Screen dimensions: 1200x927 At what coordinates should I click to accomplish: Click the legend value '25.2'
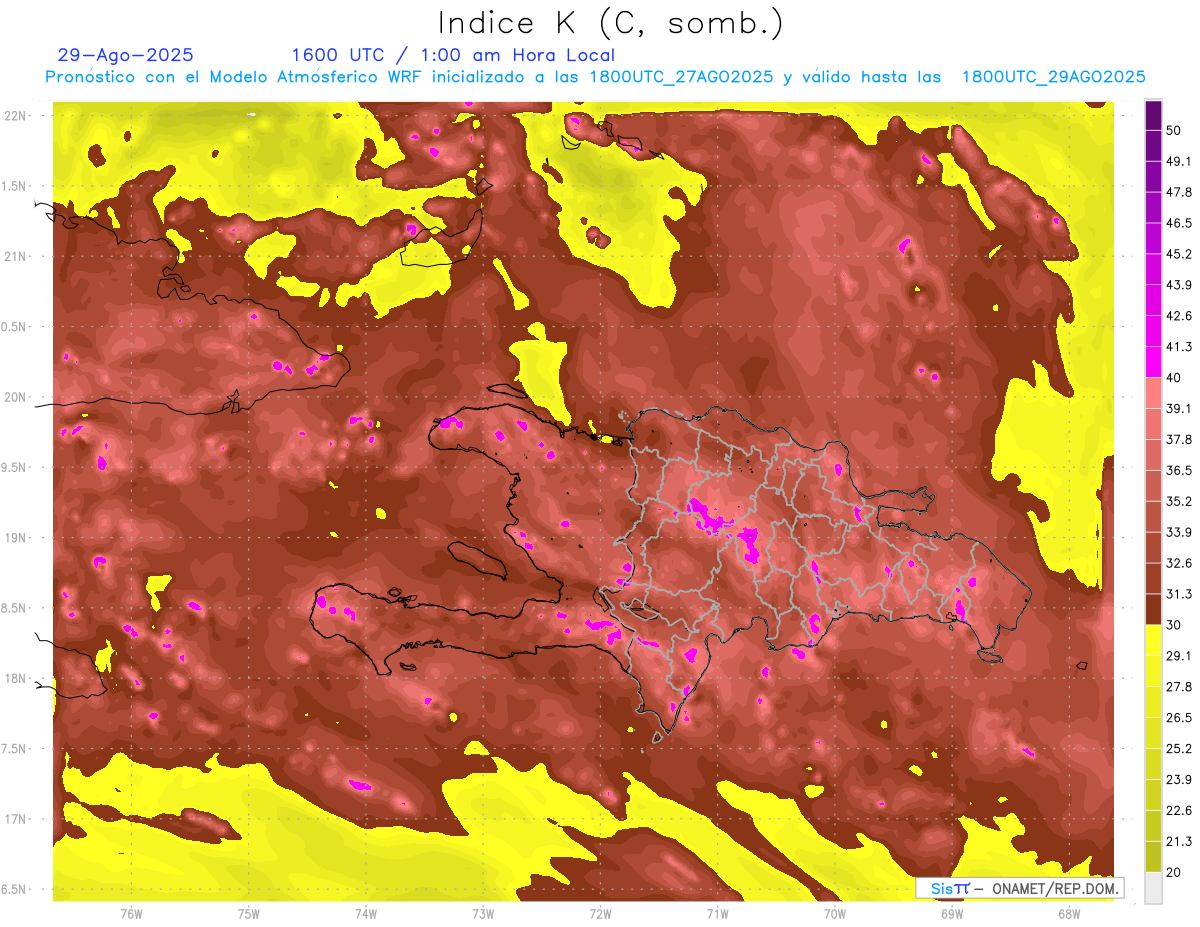1178,749
